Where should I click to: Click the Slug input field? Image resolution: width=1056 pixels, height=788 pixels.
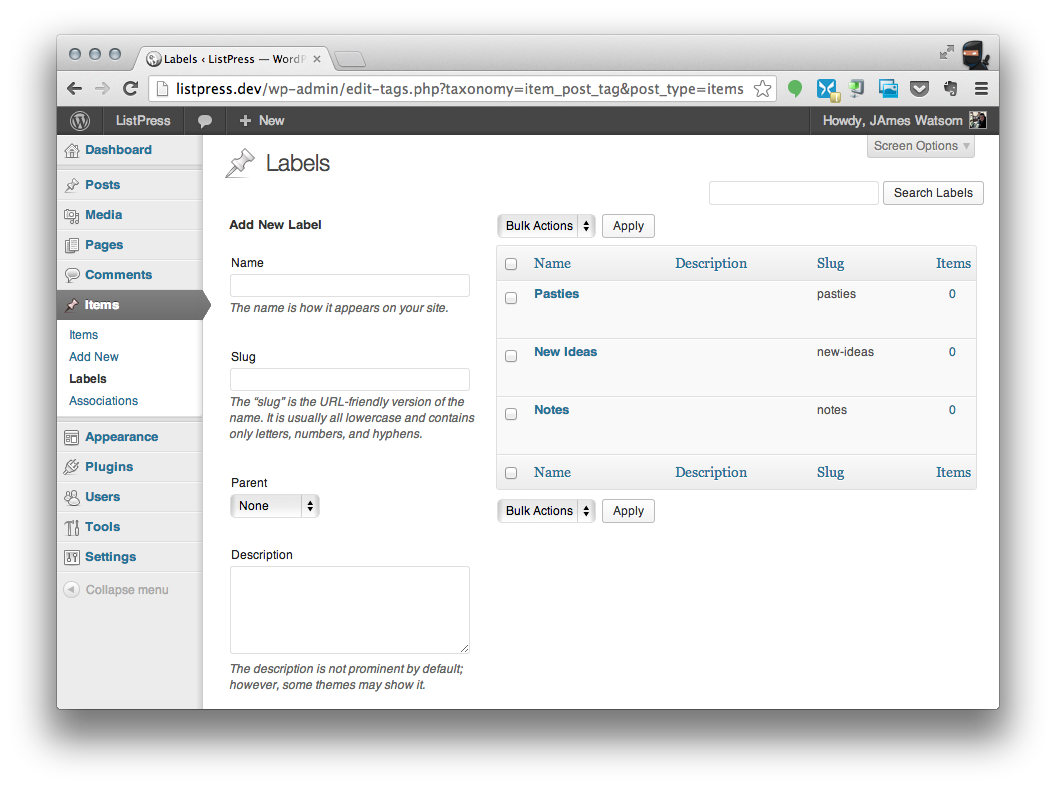pyautogui.click(x=350, y=379)
